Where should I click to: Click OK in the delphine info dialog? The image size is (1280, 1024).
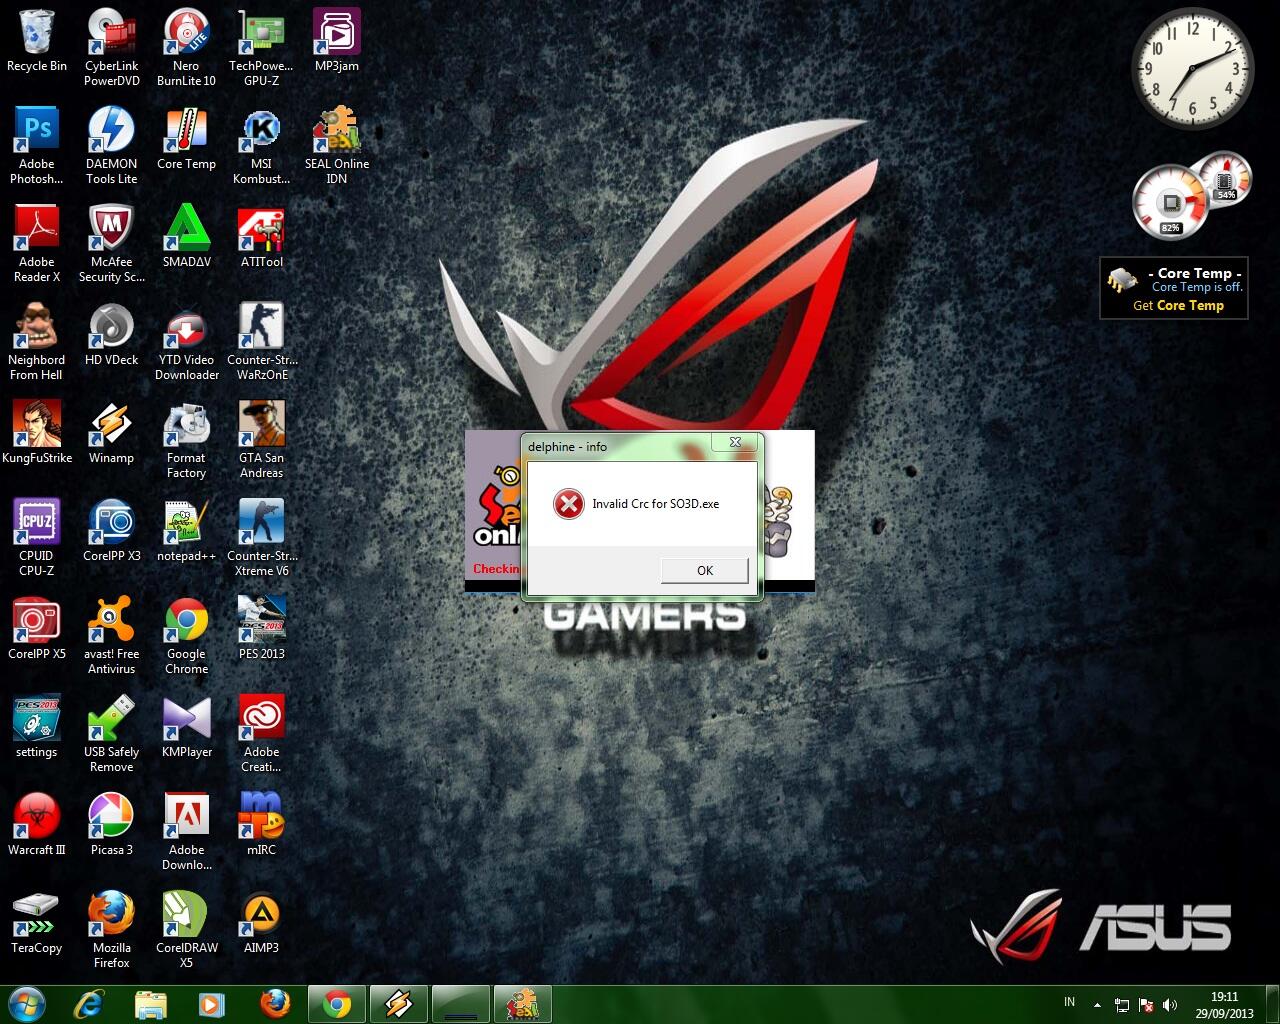(x=704, y=570)
